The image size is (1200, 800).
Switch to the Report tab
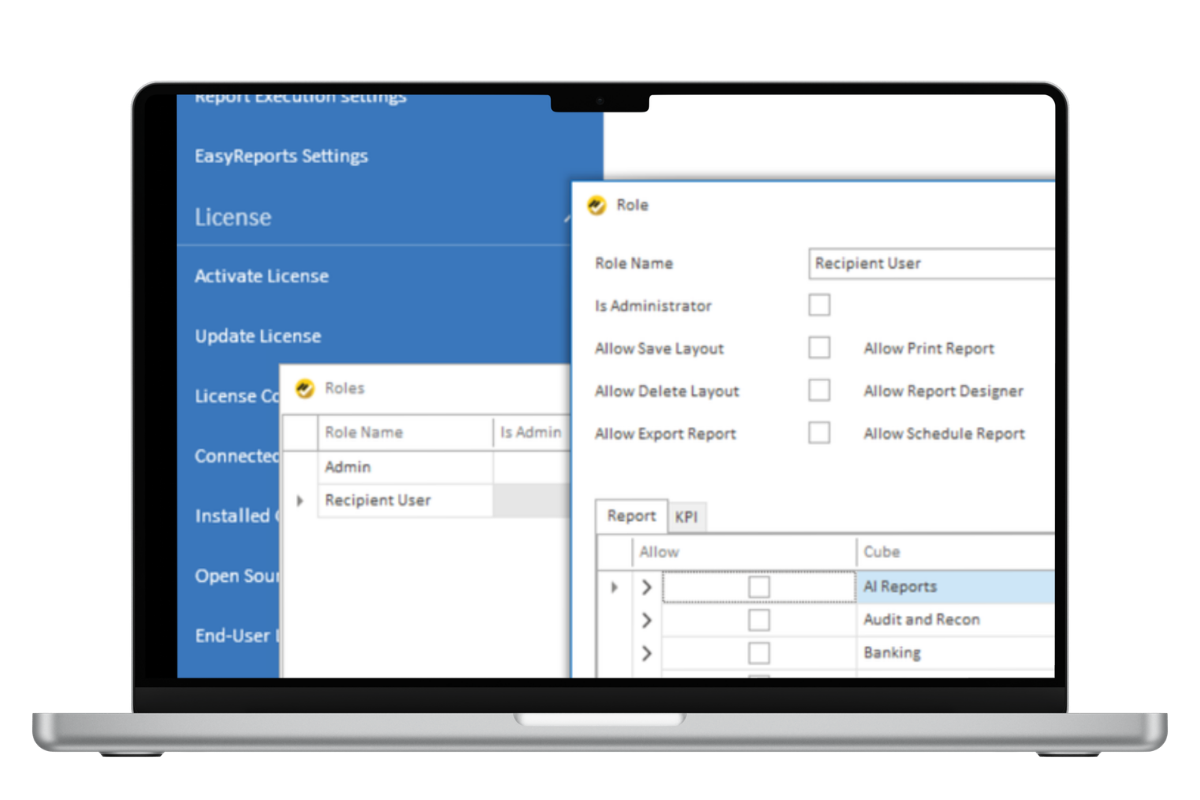(x=631, y=516)
